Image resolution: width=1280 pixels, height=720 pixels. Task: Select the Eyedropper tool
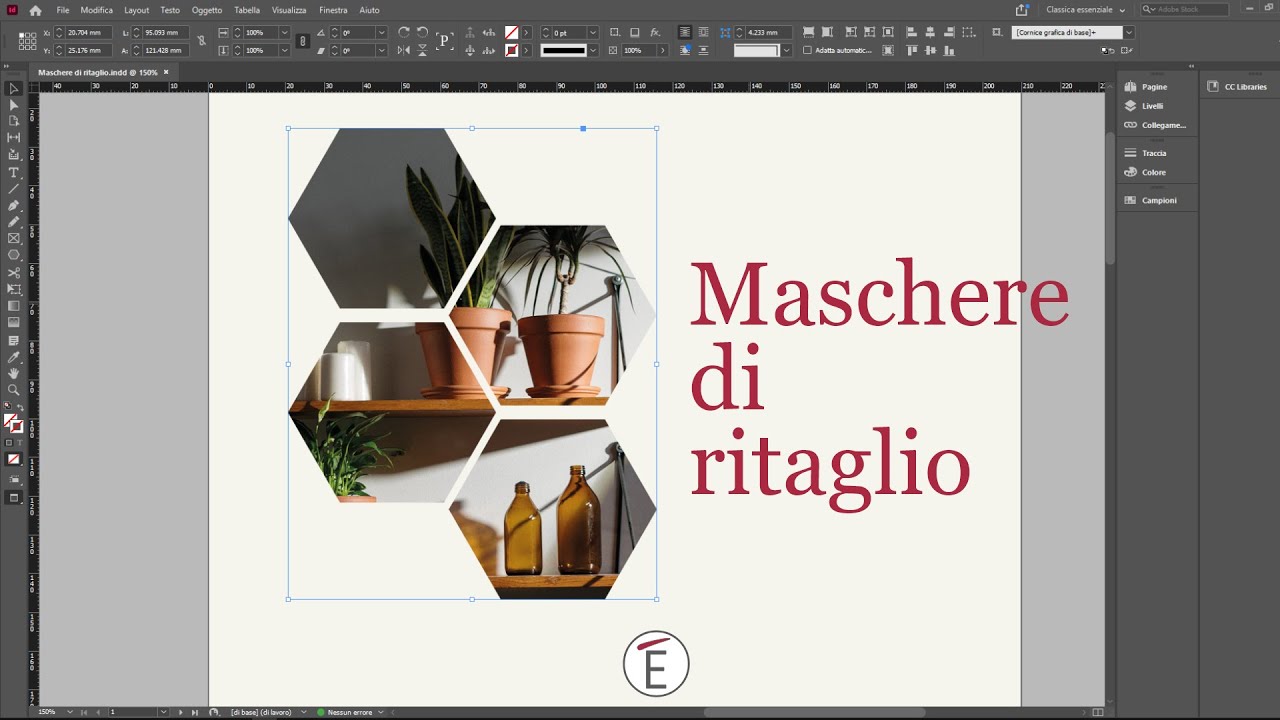[x=14, y=357]
